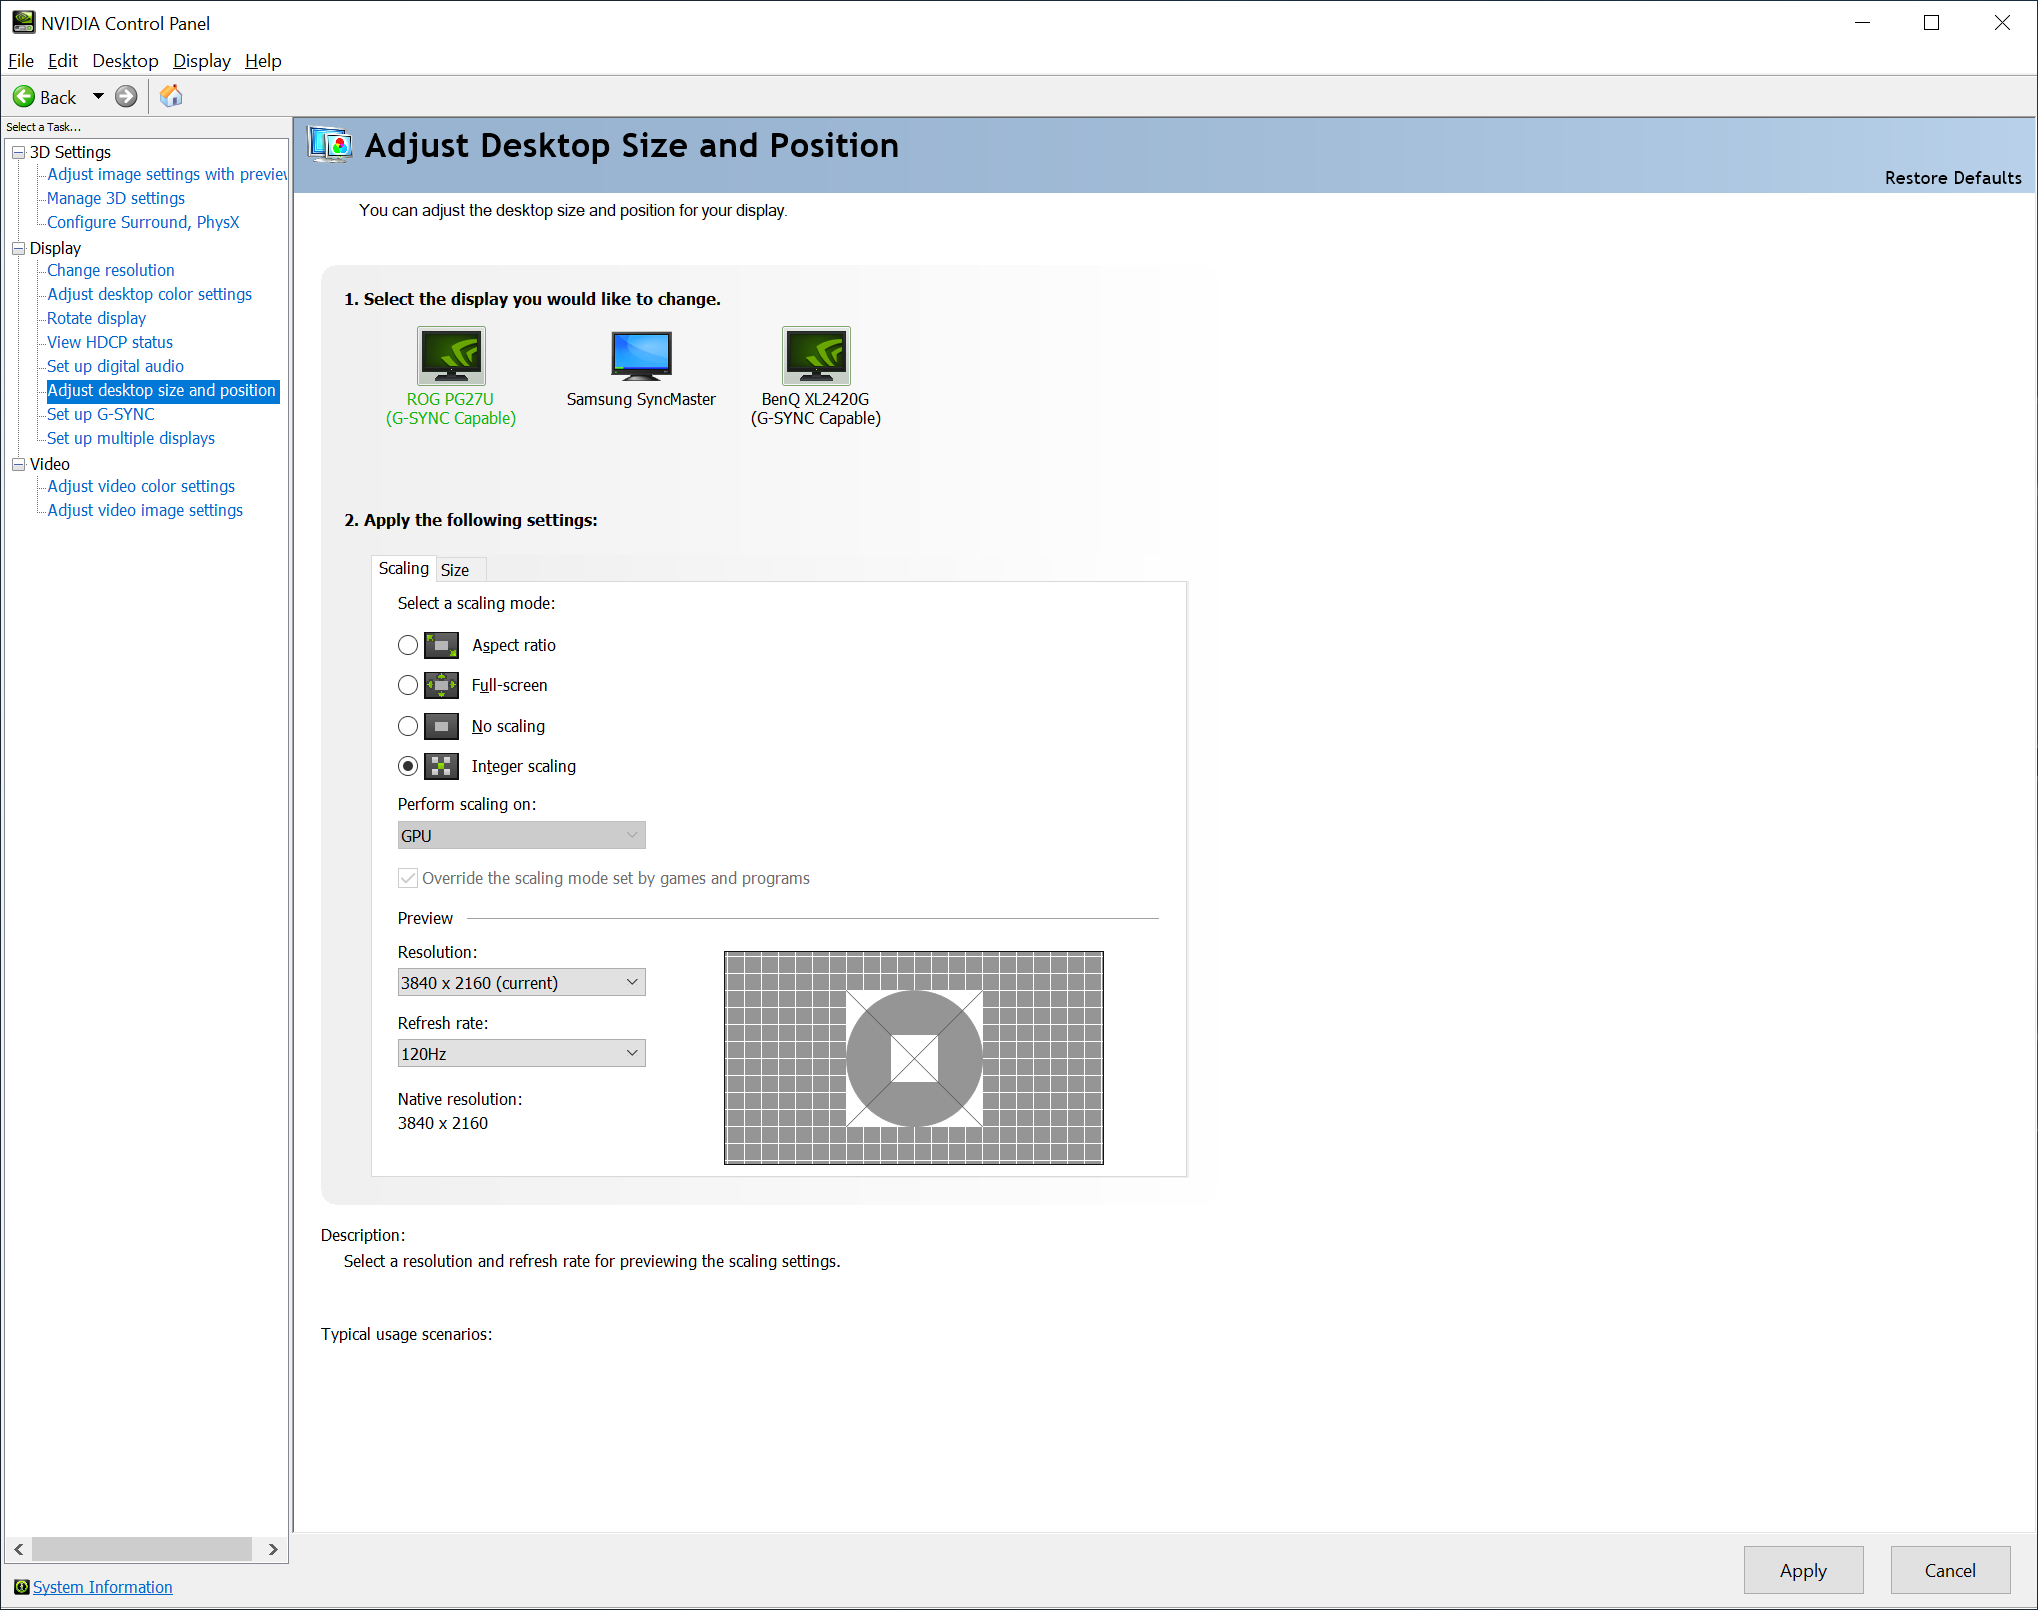Click the Apply button

1802,1570
